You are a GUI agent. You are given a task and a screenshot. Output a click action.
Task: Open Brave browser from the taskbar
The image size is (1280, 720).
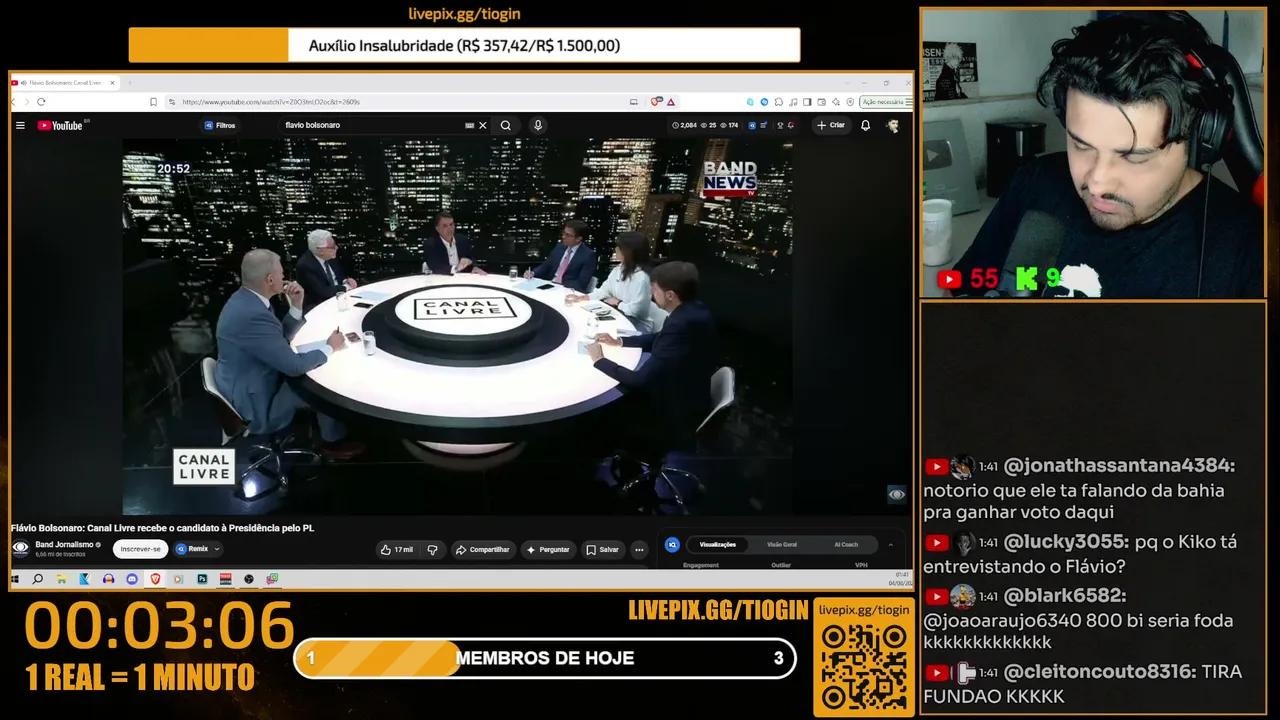155,579
